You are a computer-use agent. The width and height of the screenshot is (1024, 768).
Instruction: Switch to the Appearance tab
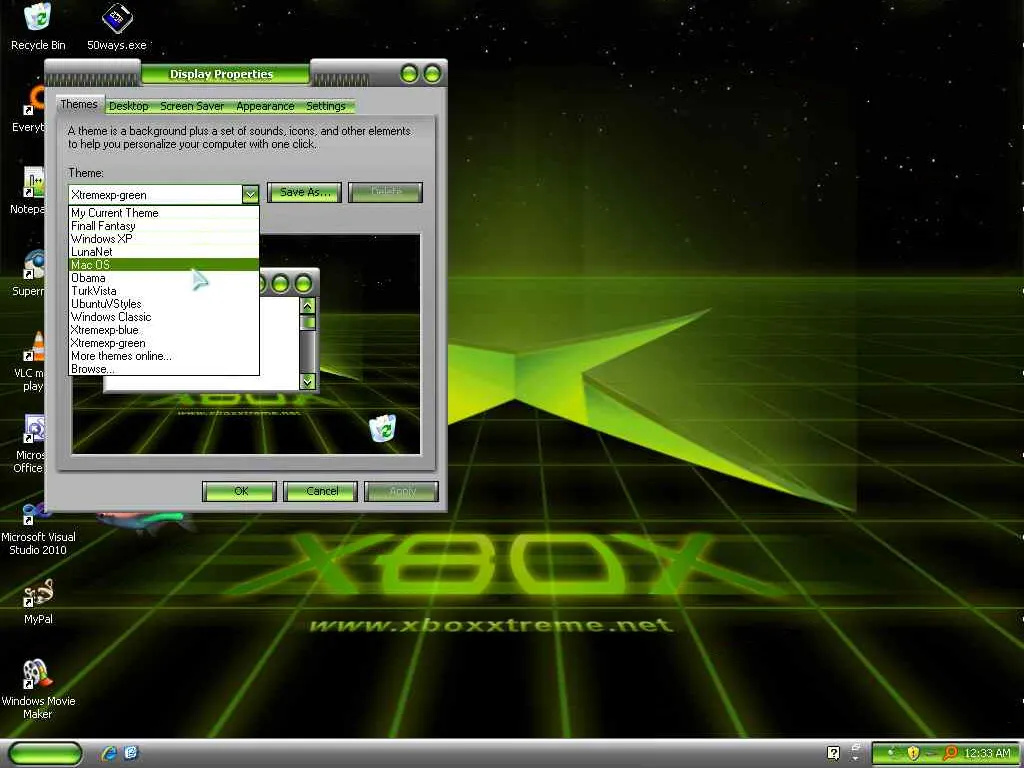coord(265,106)
